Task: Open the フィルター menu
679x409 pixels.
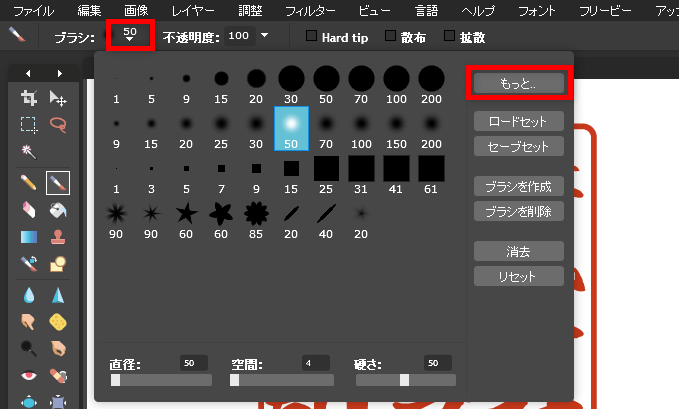Action: [310, 10]
